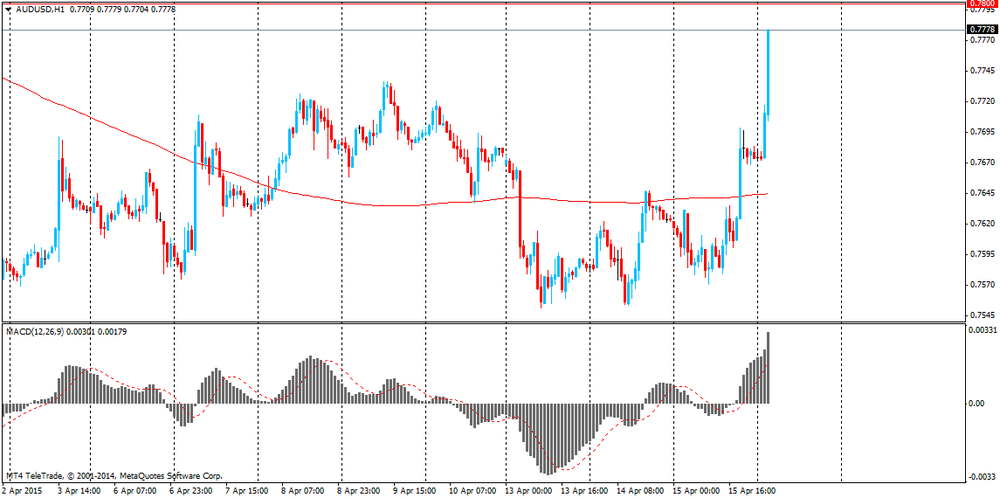Click the small triangle icon beside AUDUSD,H1

8,9
